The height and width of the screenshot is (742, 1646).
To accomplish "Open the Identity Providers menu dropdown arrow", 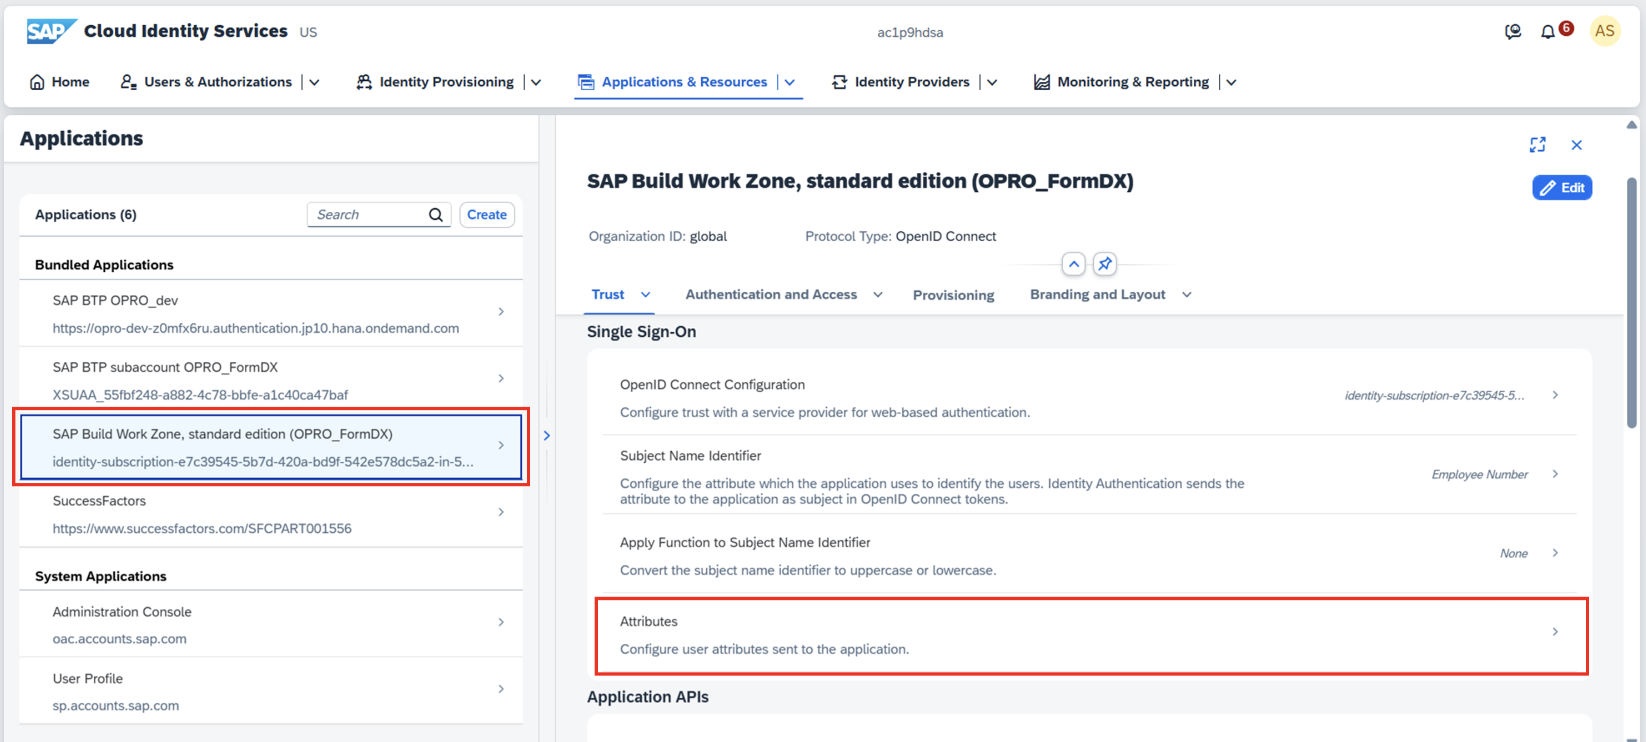I will pyautogui.click(x=992, y=82).
